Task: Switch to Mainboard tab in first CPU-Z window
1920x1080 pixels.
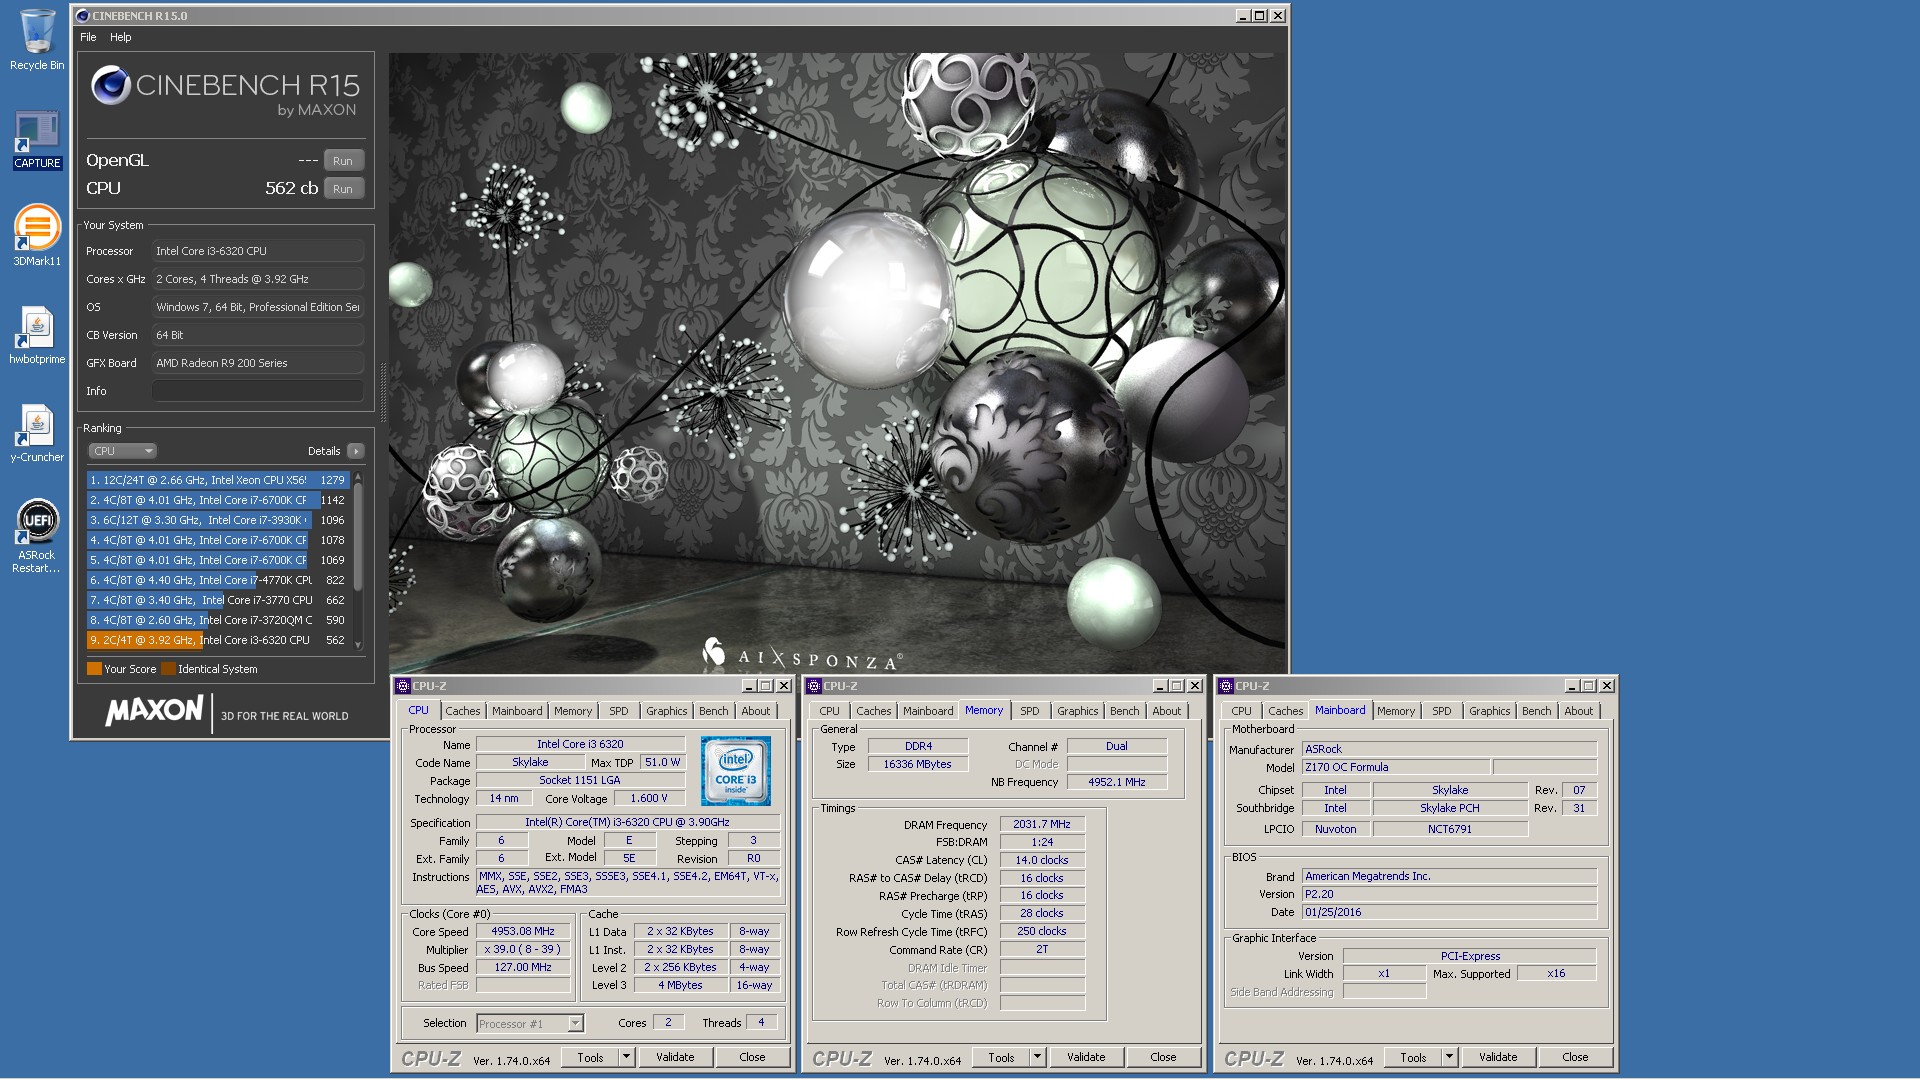Action: (x=517, y=711)
